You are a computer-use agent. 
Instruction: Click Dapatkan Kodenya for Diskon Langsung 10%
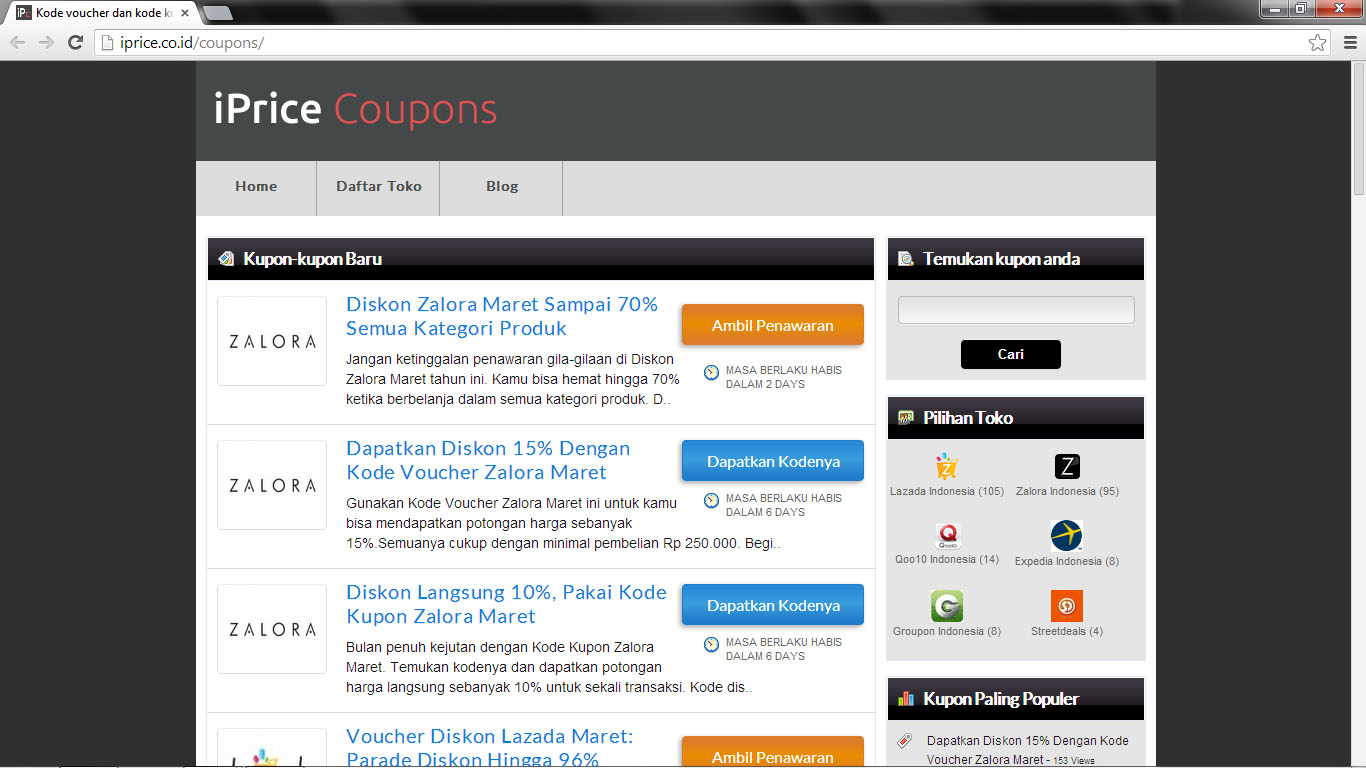coord(773,605)
